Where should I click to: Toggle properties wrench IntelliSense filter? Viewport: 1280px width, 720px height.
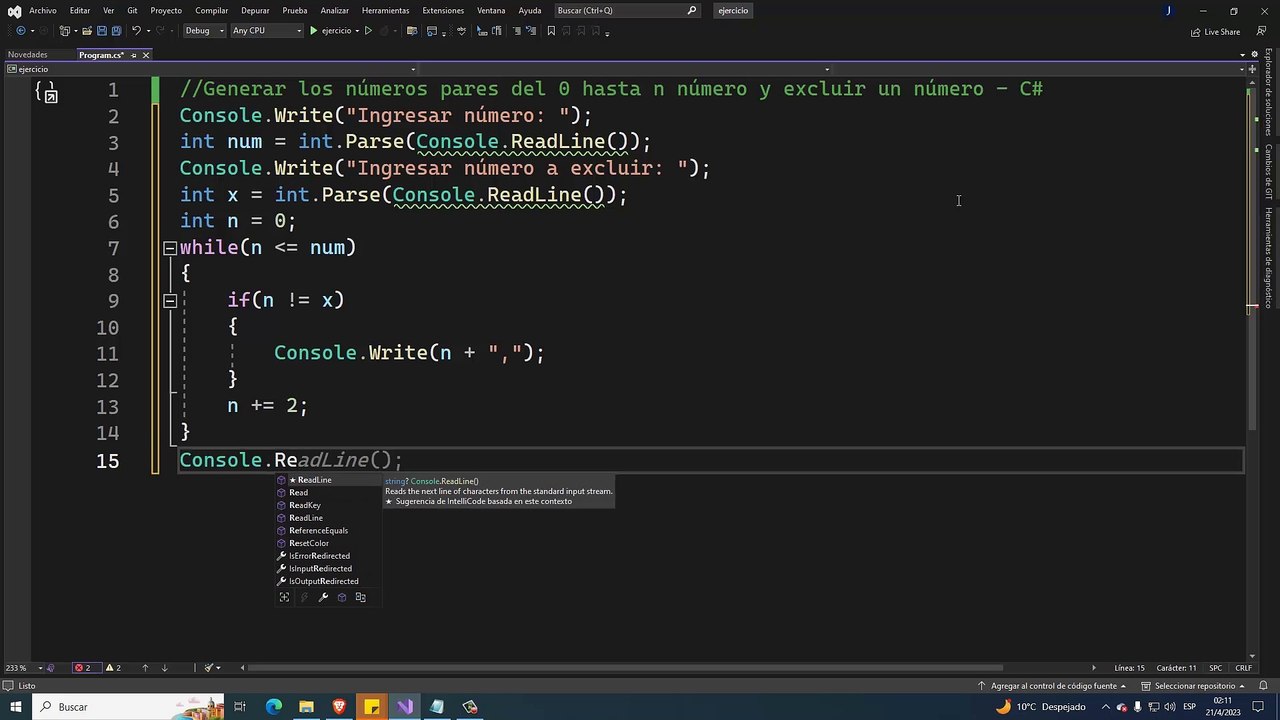coord(323,597)
